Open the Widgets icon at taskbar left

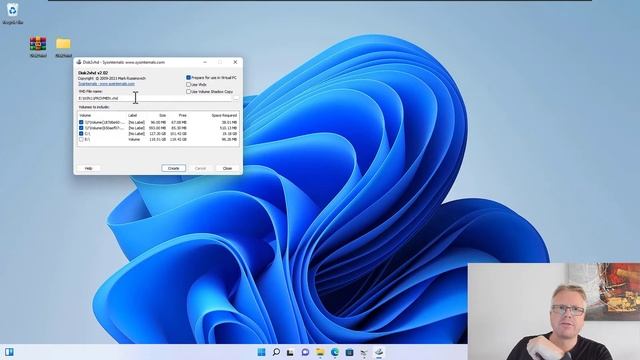9,352
